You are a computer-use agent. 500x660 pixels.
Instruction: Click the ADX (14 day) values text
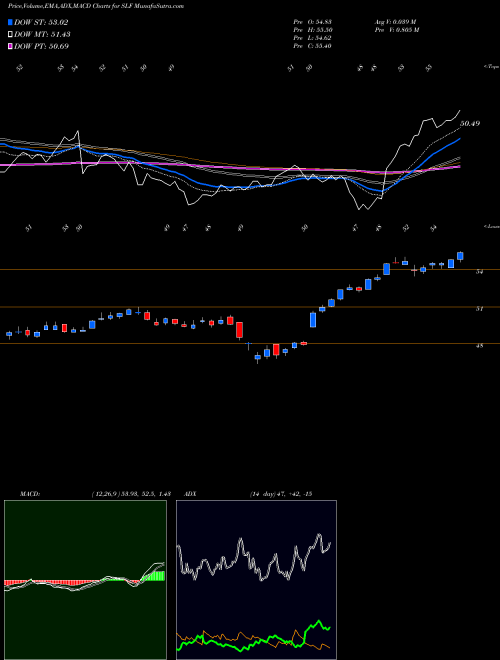(x=280, y=494)
